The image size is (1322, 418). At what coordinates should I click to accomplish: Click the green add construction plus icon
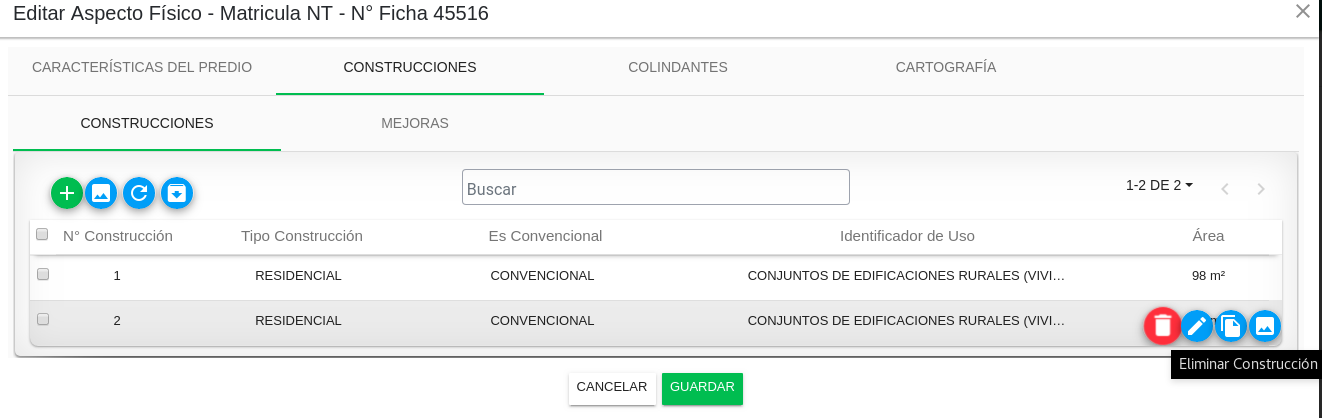pyautogui.click(x=67, y=193)
